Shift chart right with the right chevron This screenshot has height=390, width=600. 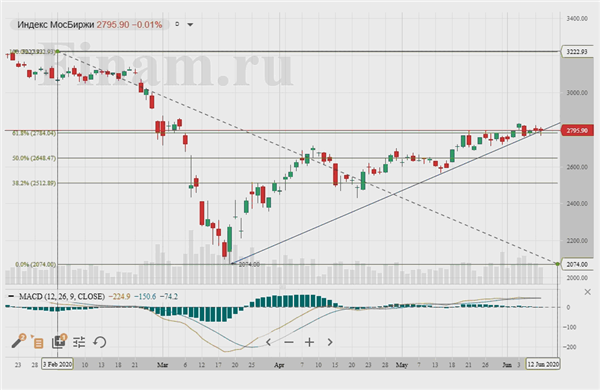(x=330, y=342)
